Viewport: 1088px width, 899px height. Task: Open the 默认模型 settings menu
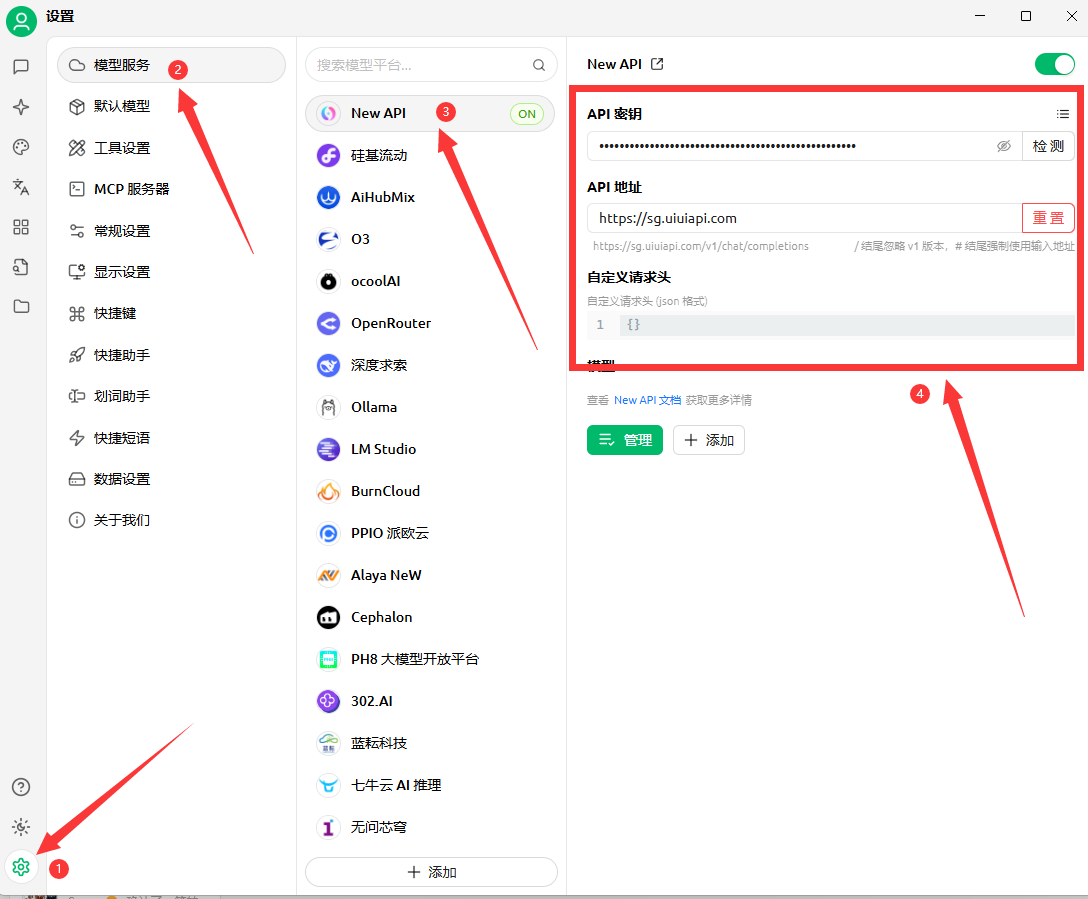pyautogui.click(x=171, y=107)
